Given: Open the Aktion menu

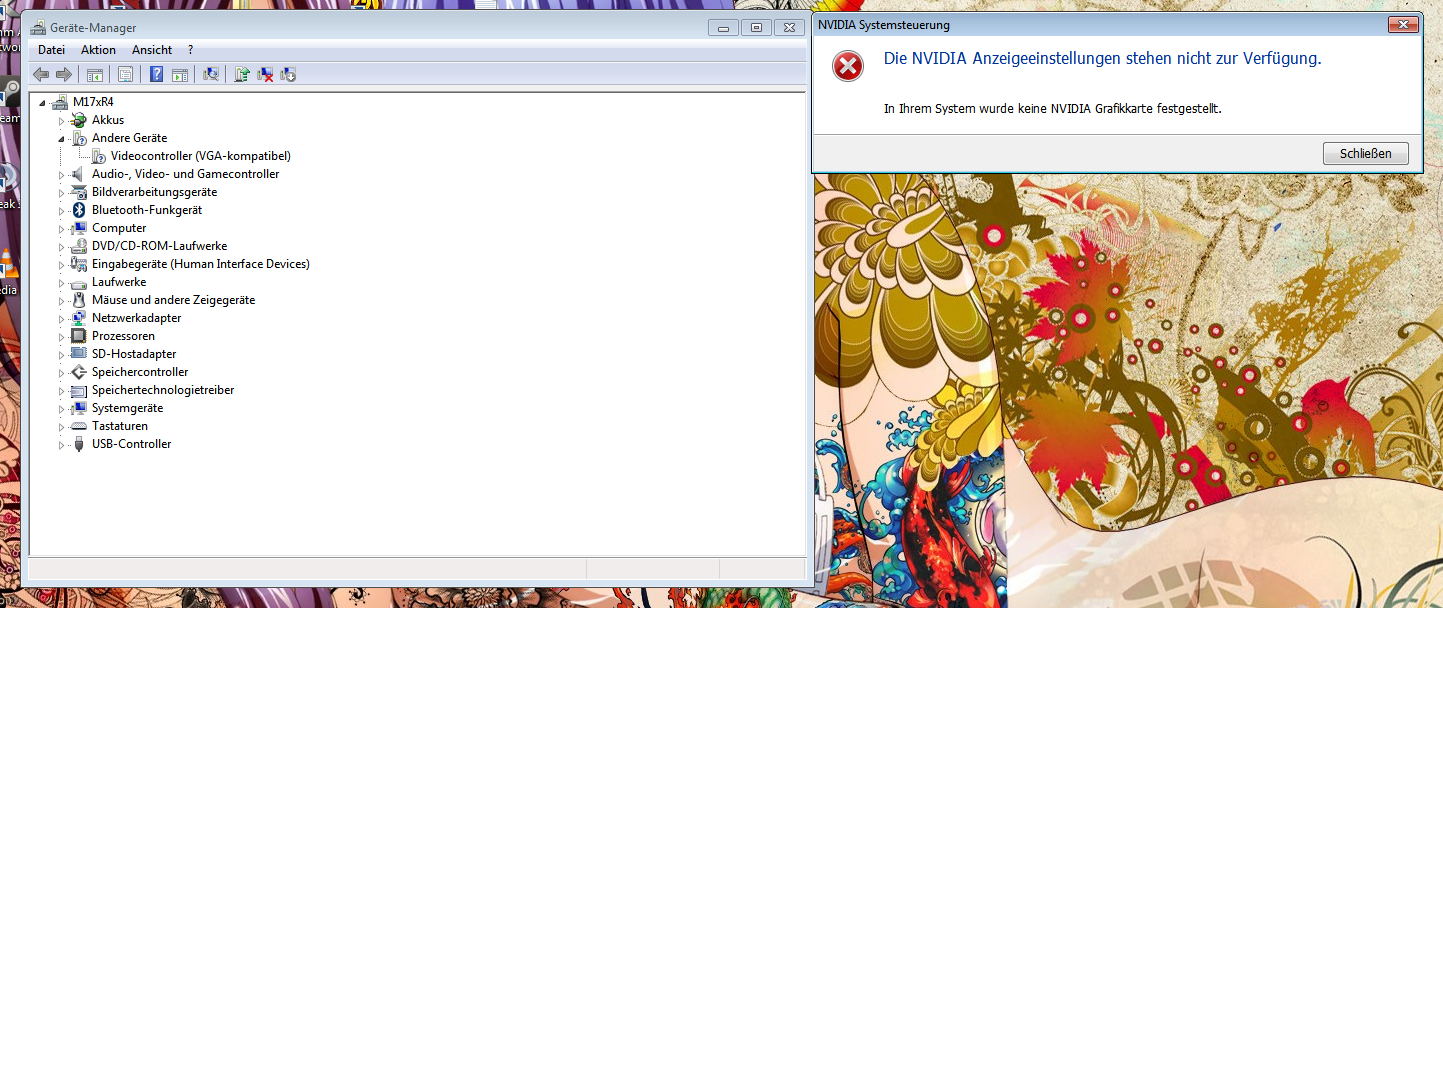Looking at the screenshot, I should (98, 50).
